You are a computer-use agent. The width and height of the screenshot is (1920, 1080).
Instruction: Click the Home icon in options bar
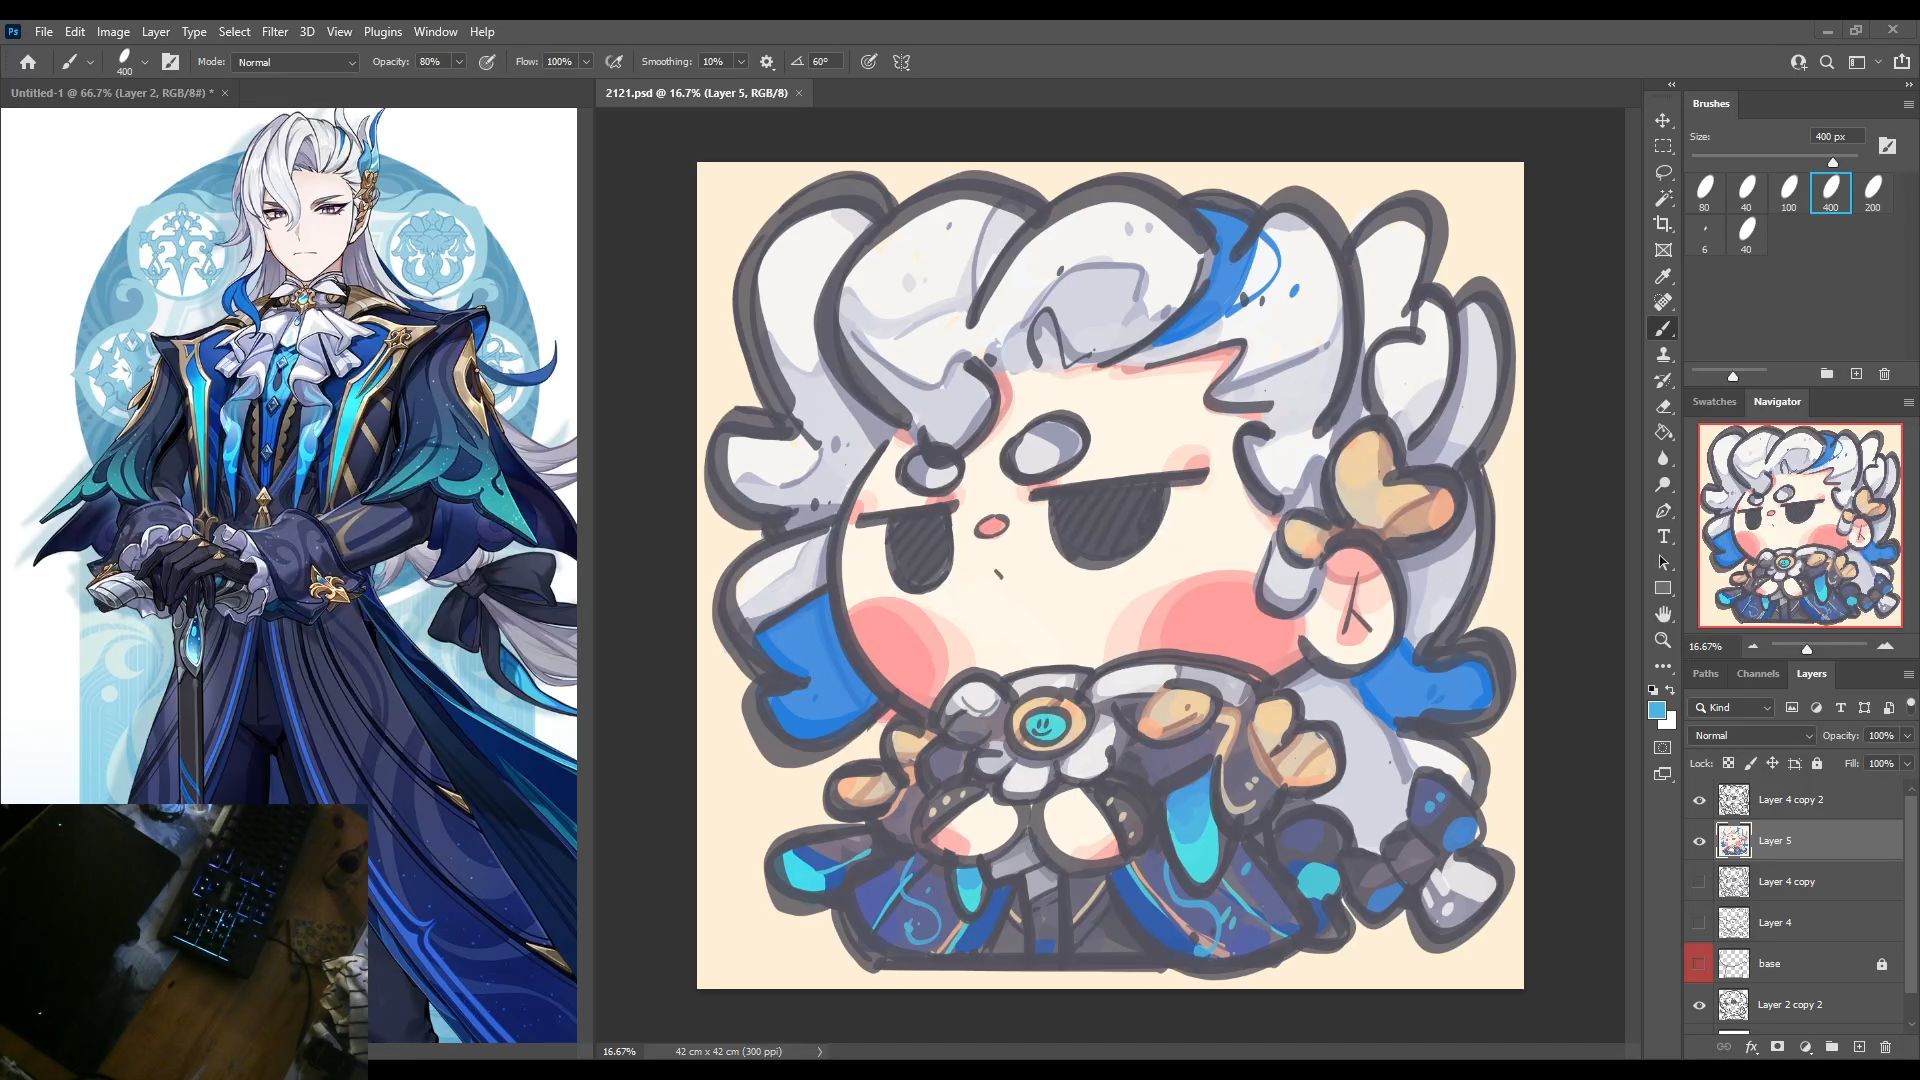click(28, 62)
